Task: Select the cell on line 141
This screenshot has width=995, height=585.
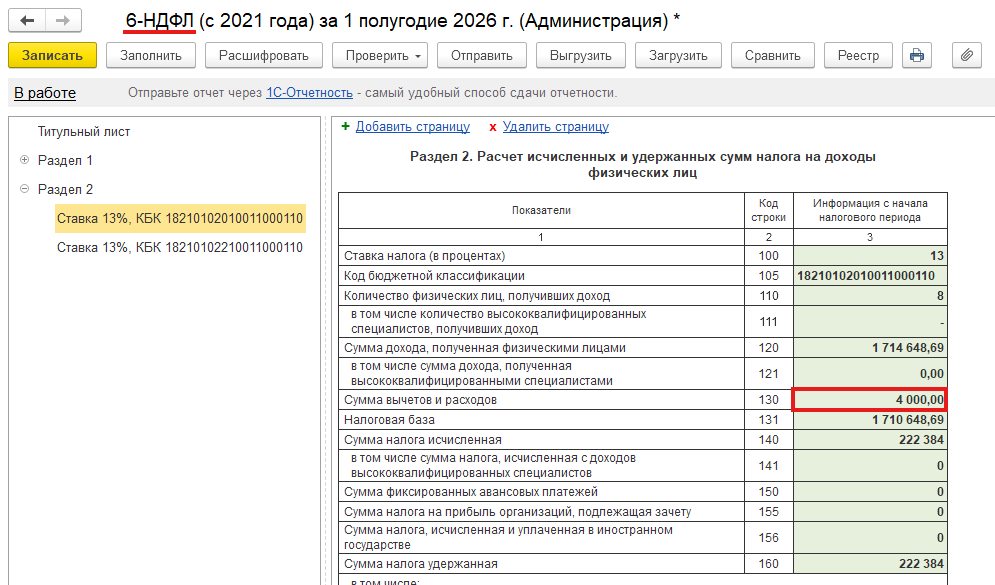Action: (870, 466)
